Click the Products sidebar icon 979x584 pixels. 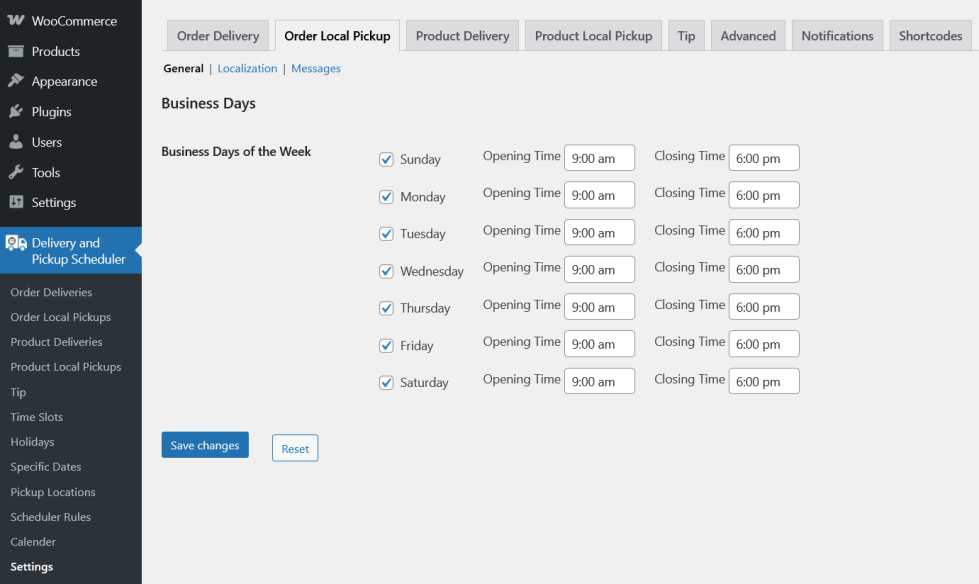[x=16, y=51]
